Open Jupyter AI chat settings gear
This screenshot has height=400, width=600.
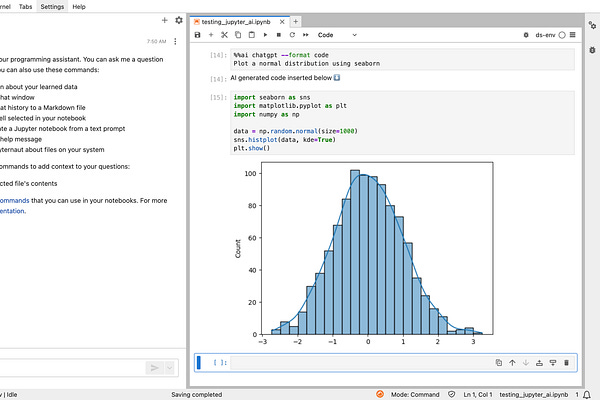click(179, 20)
